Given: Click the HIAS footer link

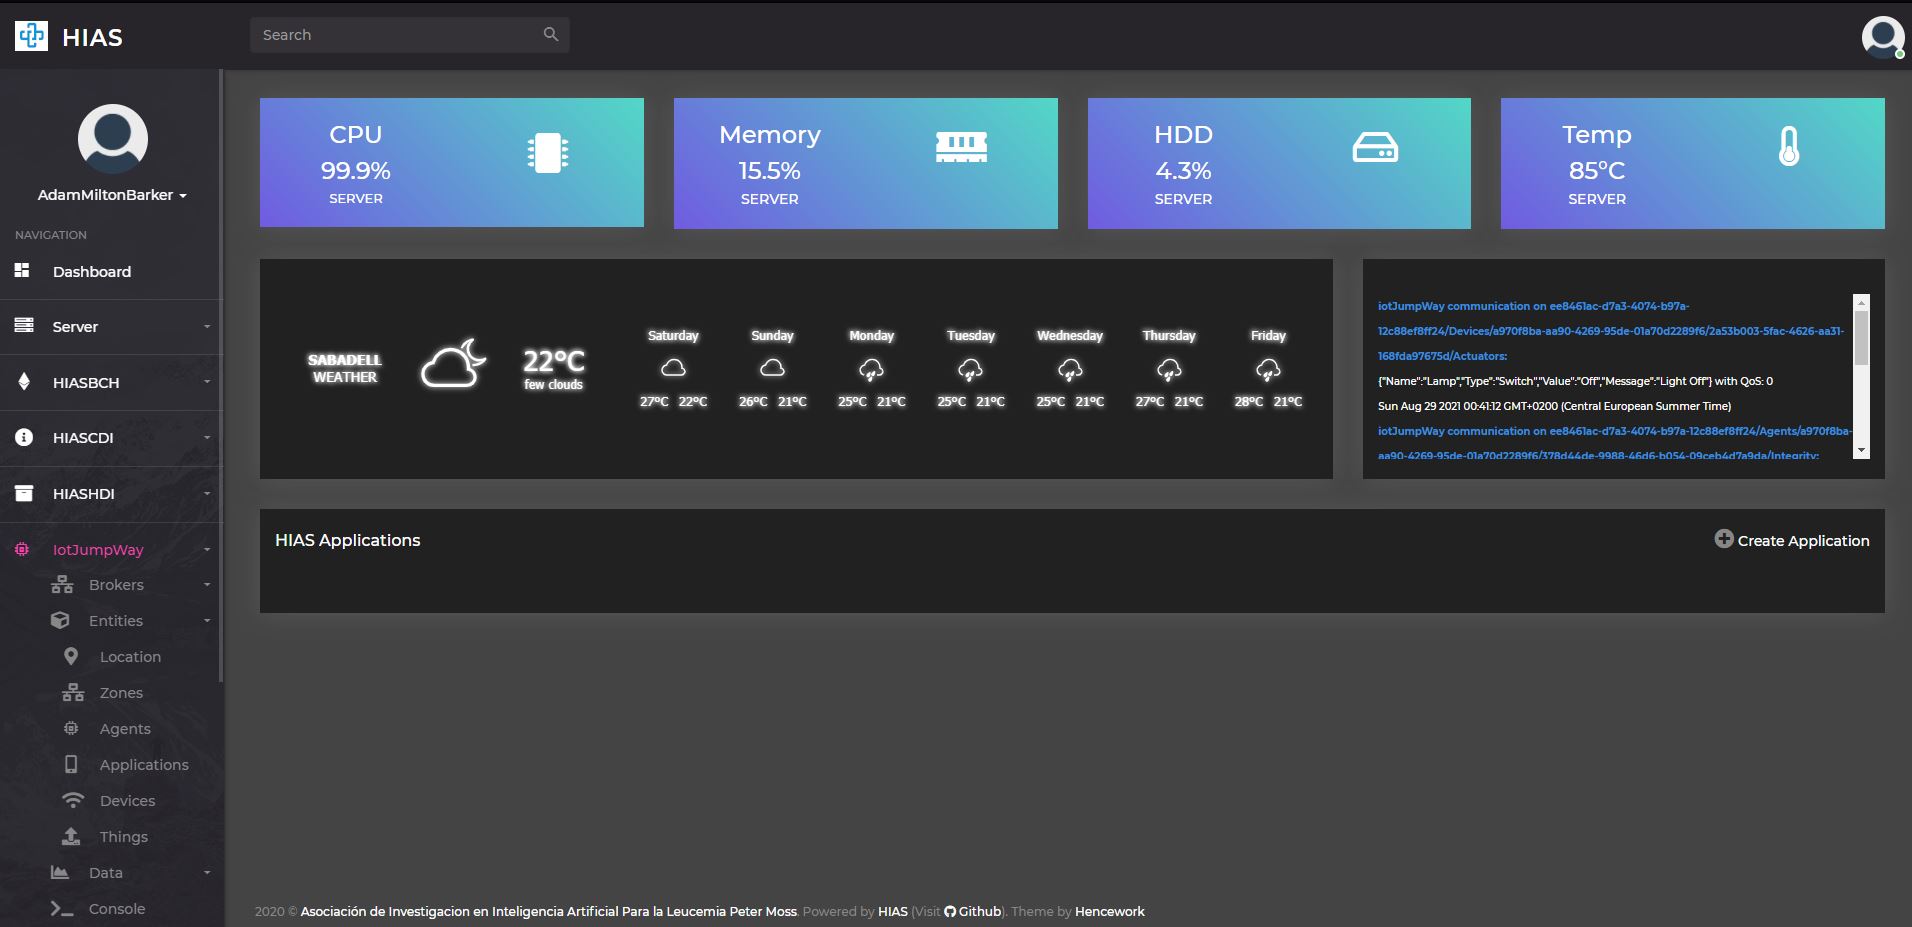Looking at the screenshot, I should 893,911.
